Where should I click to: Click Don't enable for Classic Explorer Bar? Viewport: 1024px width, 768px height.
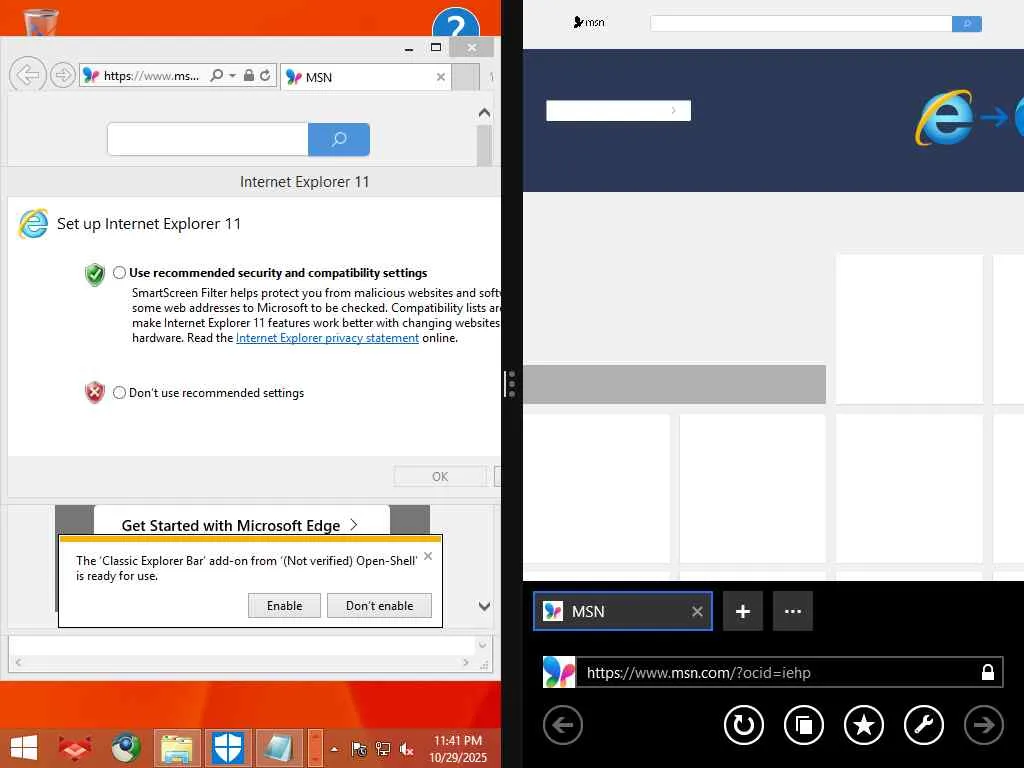[379, 605]
